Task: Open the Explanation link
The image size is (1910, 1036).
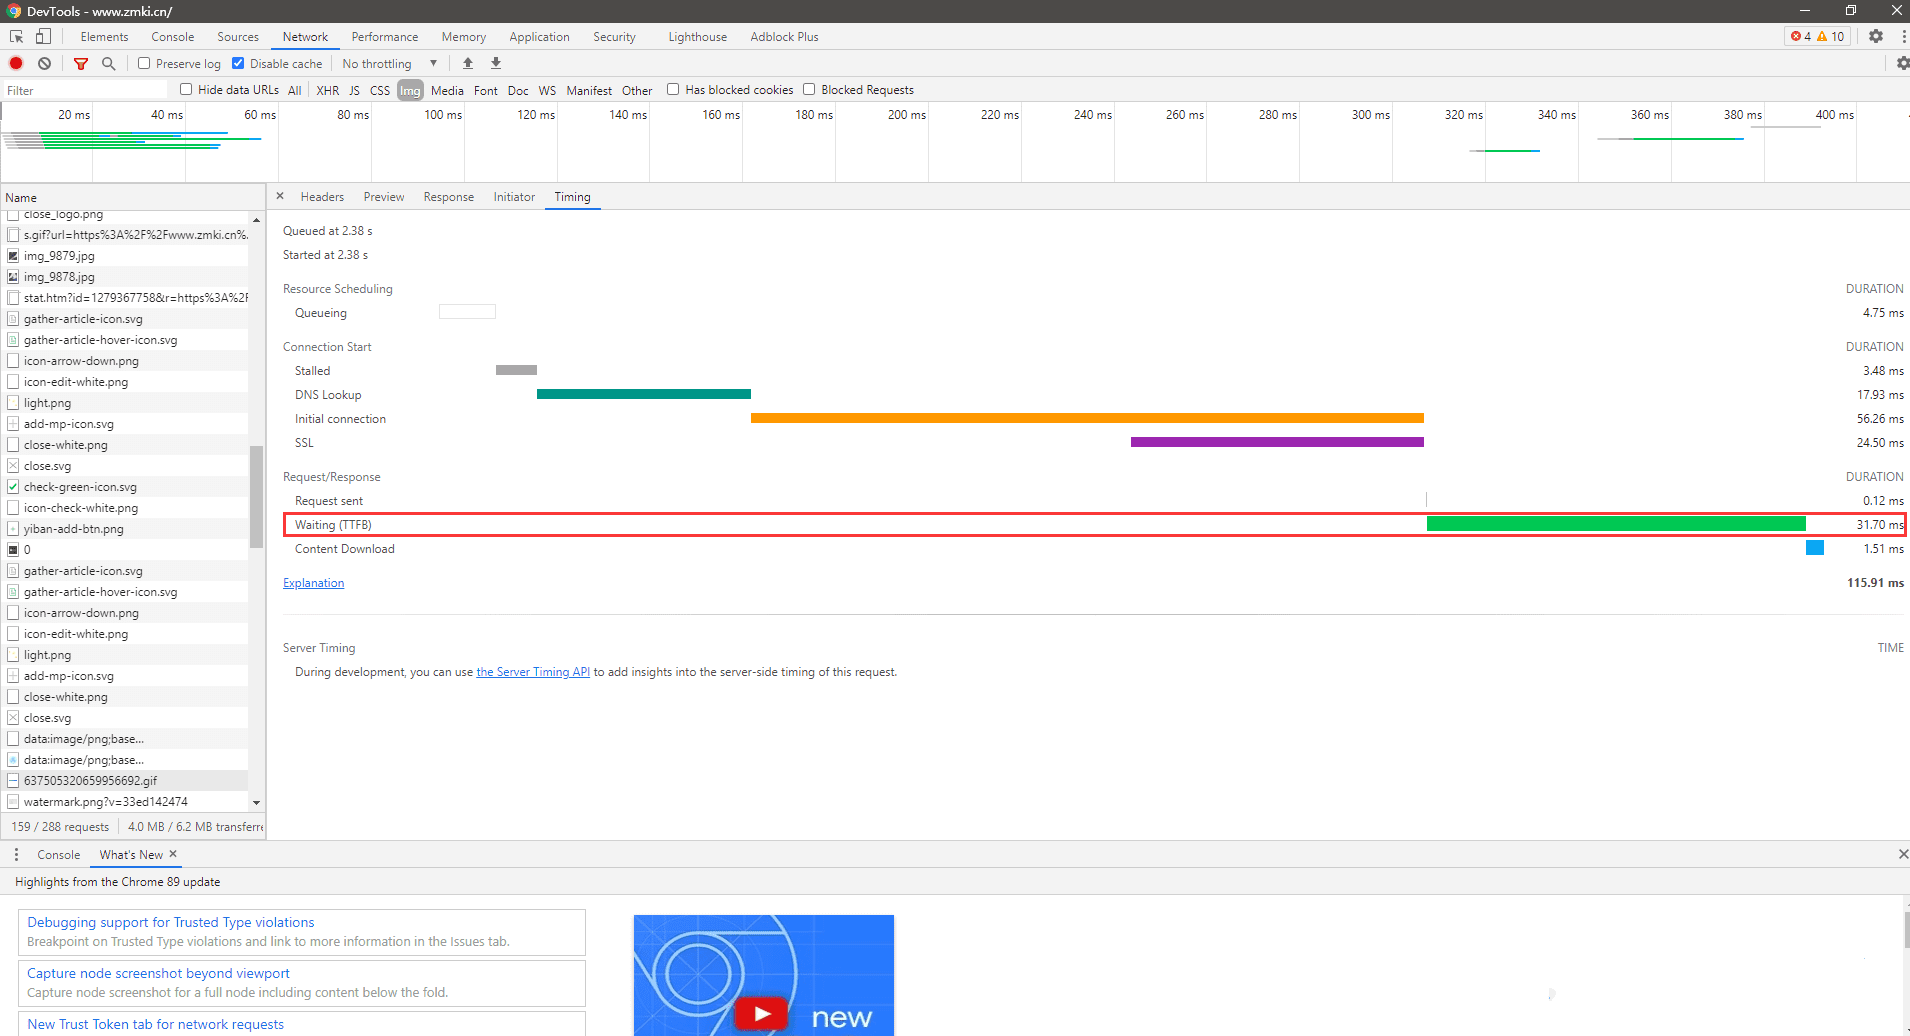Action: pos(313,583)
